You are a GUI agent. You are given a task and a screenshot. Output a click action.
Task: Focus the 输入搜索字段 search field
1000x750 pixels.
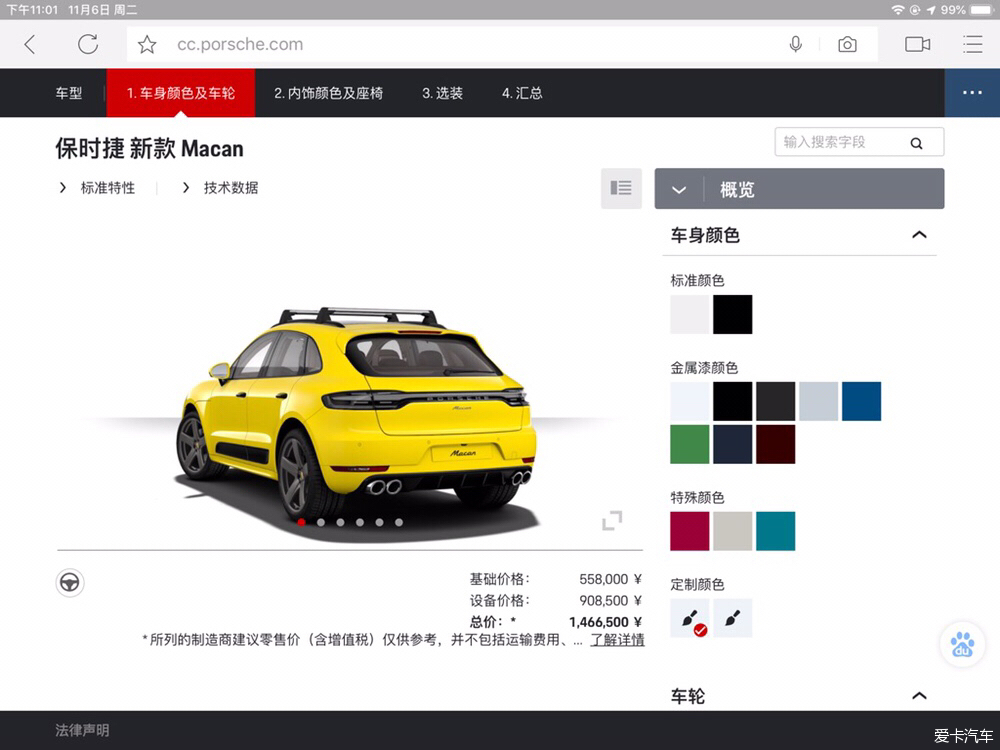[x=859, y=142]
